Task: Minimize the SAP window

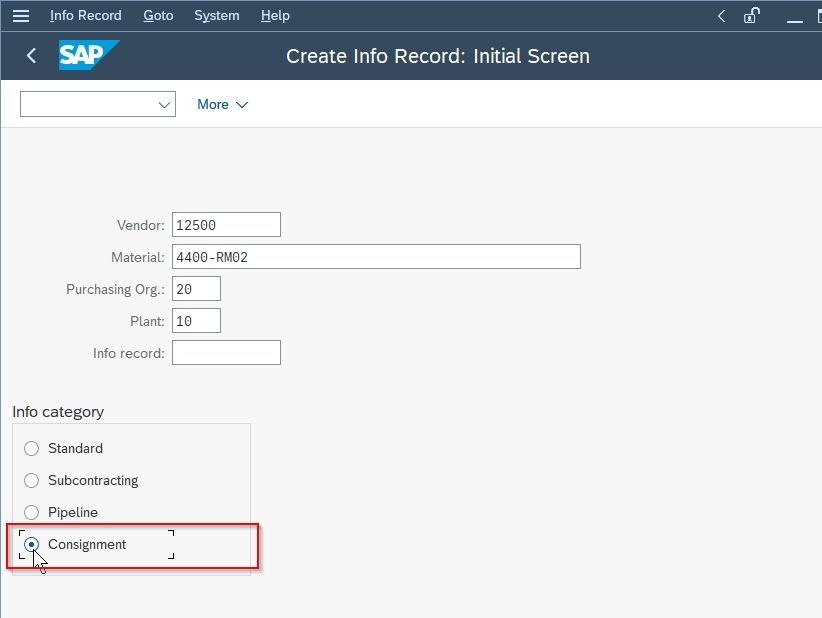Action: (x=795, y=19)
